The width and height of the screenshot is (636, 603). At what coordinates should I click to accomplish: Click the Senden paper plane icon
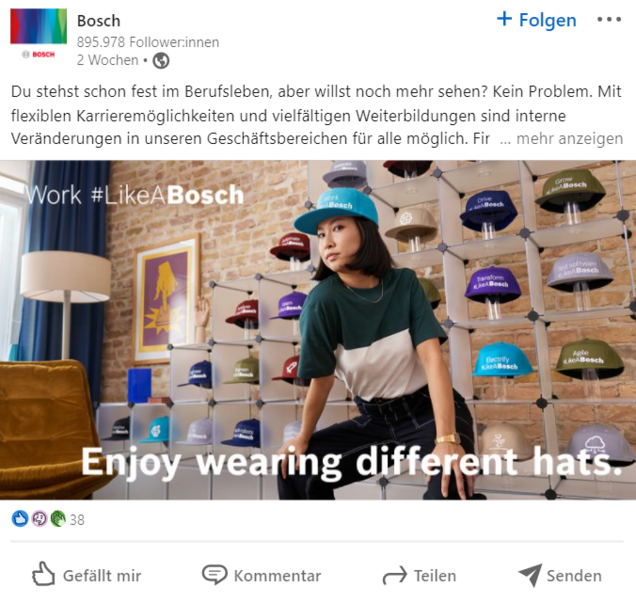tap(530, 575)
